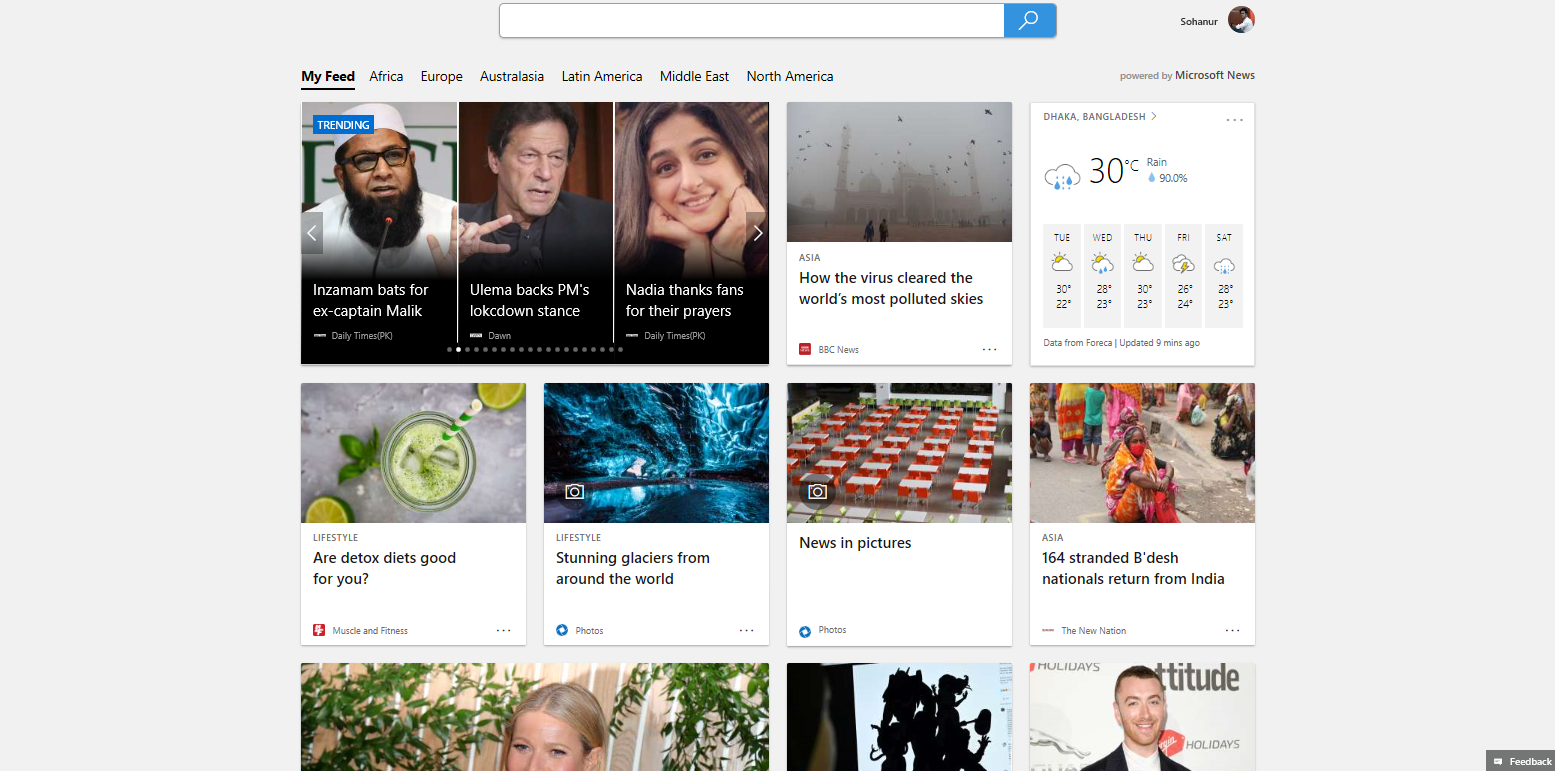Image resolution: width=1555 pixels, height=771 pixels.
Task: Open camera gallery icon on glaciers photo
Action: [x=574, y=491]
